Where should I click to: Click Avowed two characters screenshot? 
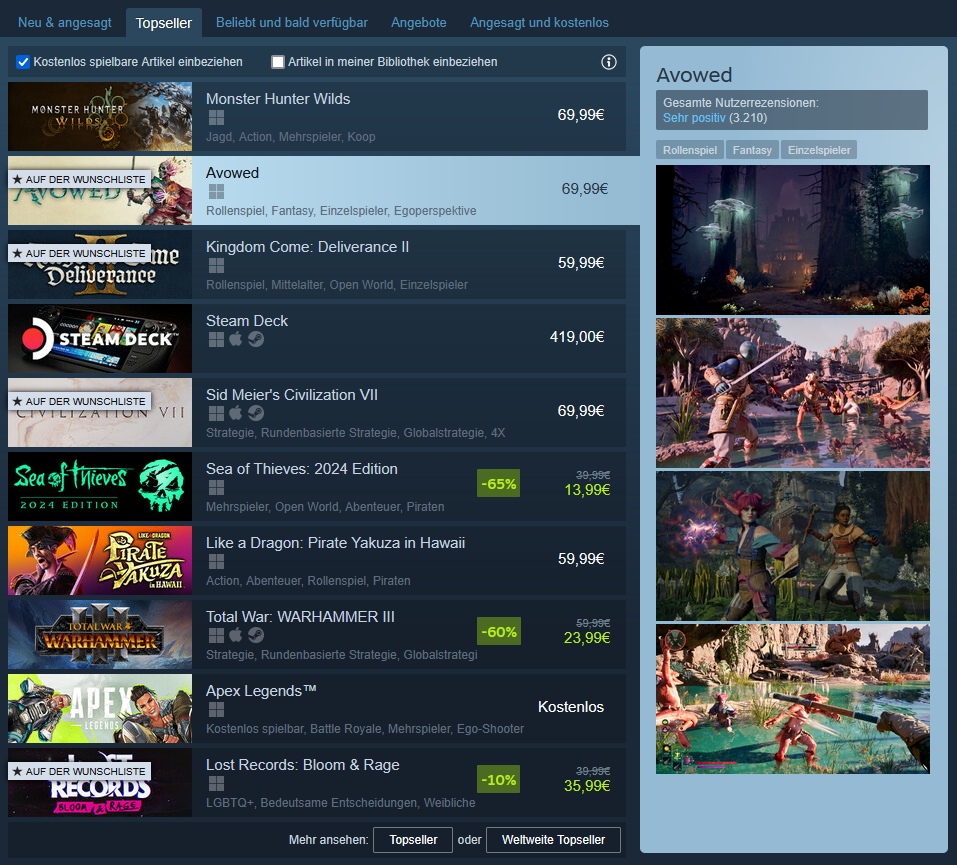tap(792, 546)
